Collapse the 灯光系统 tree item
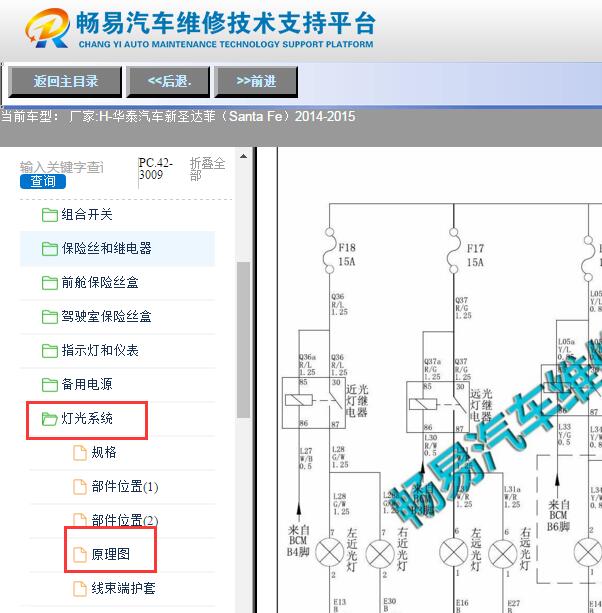This screenshot has height=613, width=602. tap(87, 419)
